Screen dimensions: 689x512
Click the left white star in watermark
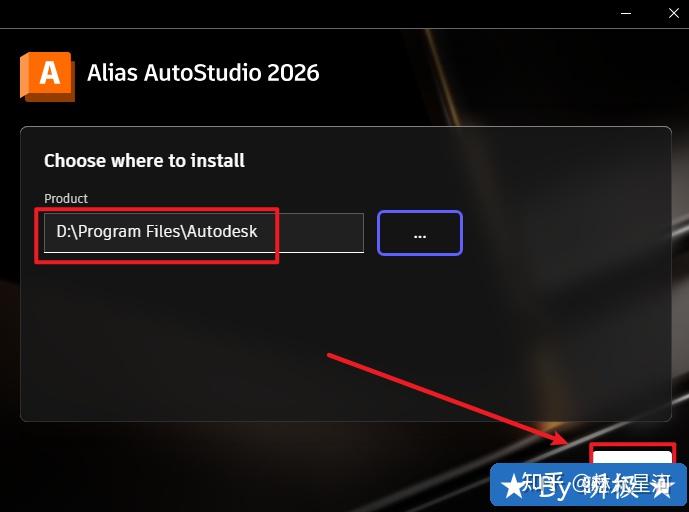point(512,487)
